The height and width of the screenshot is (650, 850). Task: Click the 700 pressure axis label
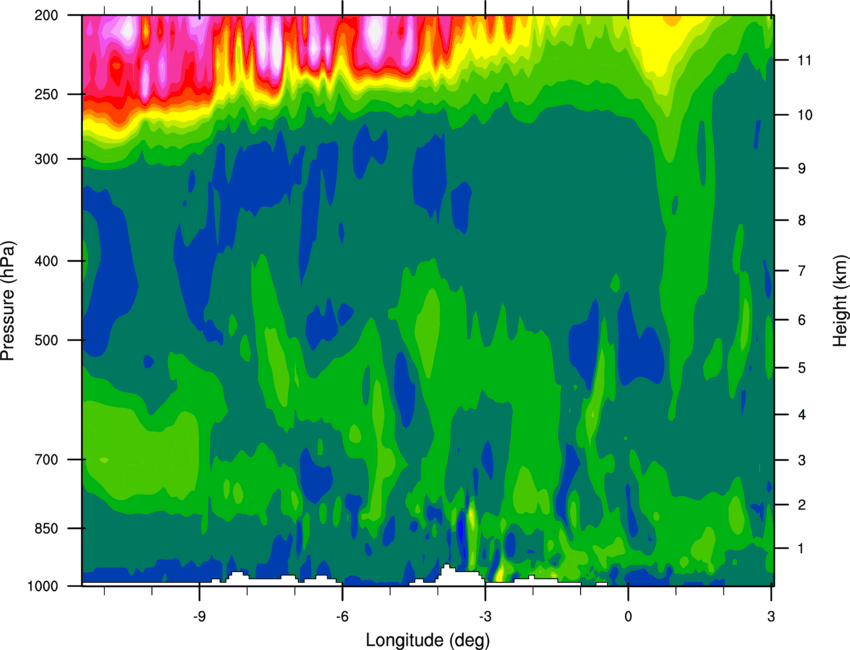click(x=46, y=459)
